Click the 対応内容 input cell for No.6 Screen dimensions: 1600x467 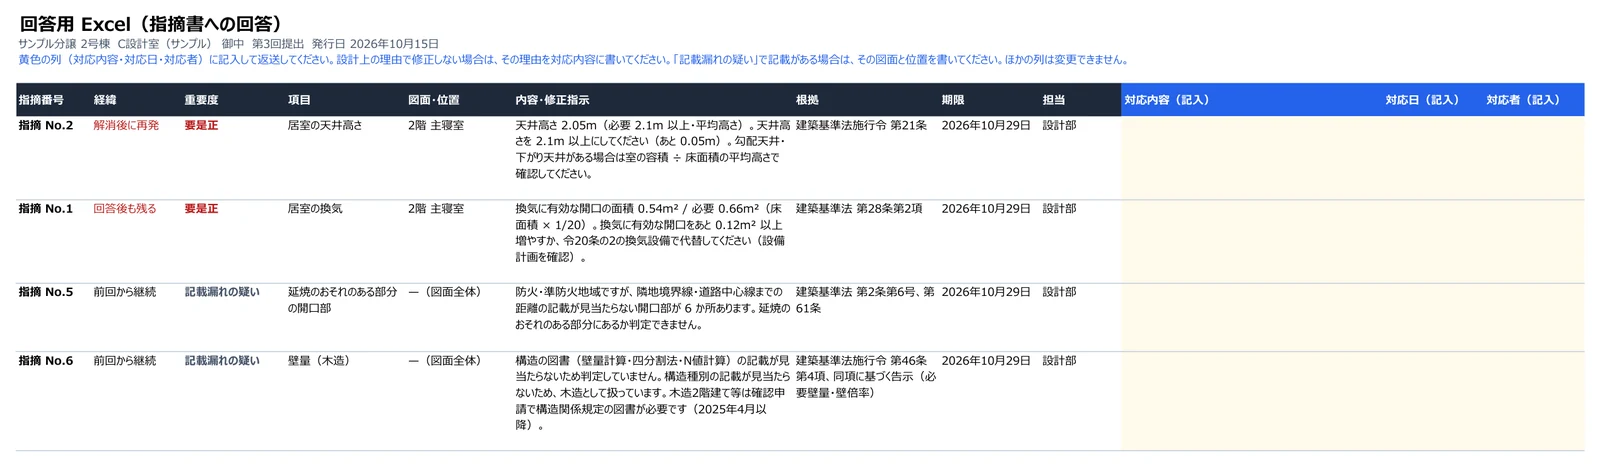pos(1252,401)
